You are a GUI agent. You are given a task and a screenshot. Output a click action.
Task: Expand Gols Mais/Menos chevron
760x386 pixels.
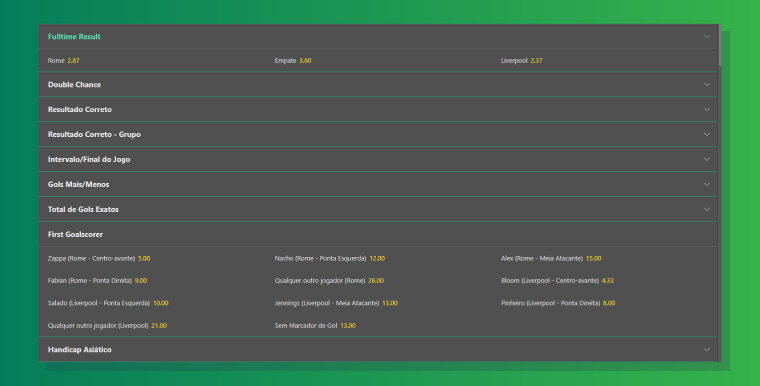point(707,184)
